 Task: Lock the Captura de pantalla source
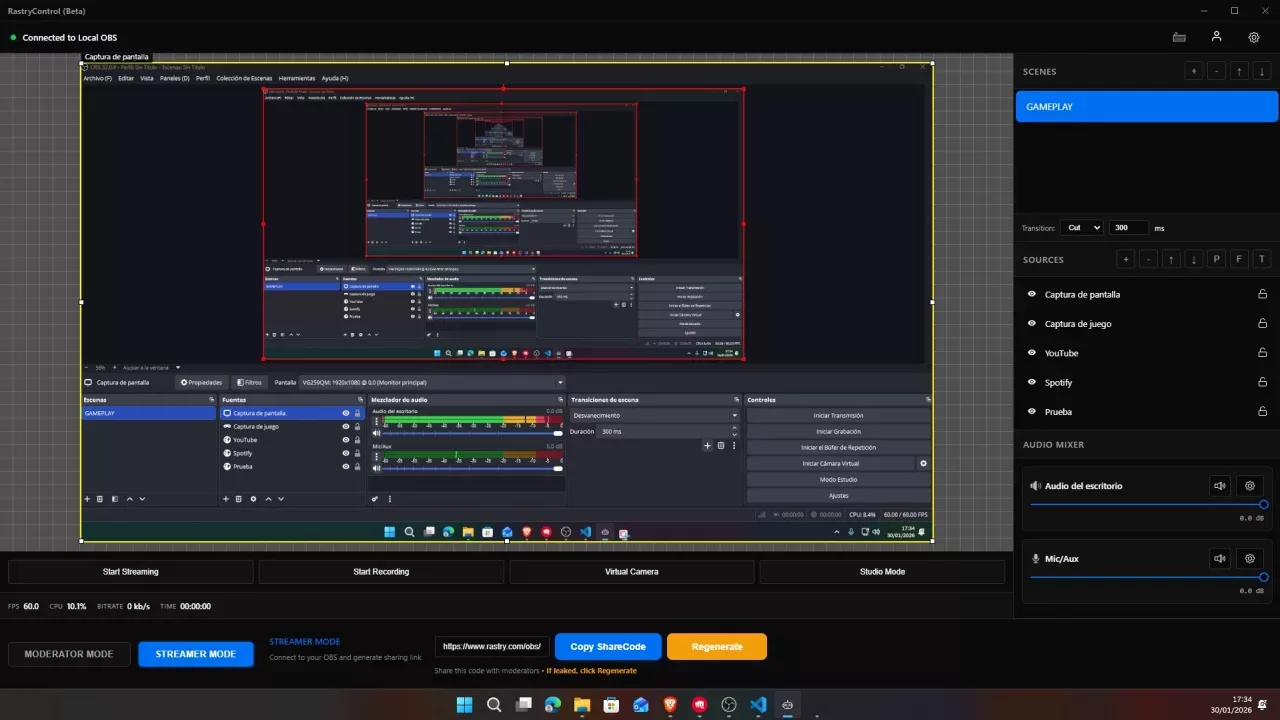click(x=1262, y=294)
